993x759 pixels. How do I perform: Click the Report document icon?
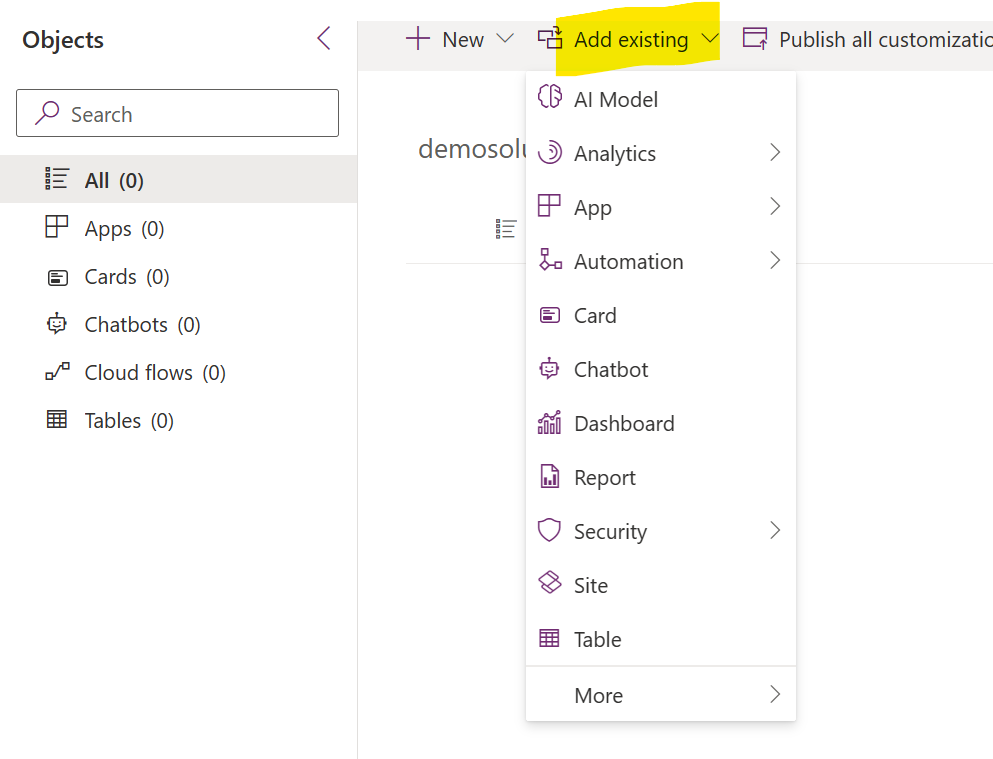tap(549, 476)
